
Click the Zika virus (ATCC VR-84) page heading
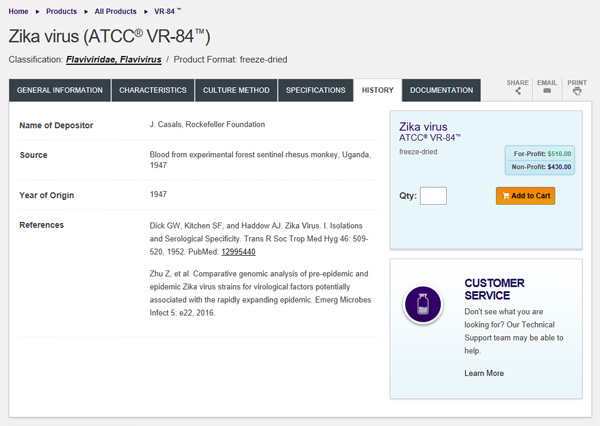tap(109, 37)
